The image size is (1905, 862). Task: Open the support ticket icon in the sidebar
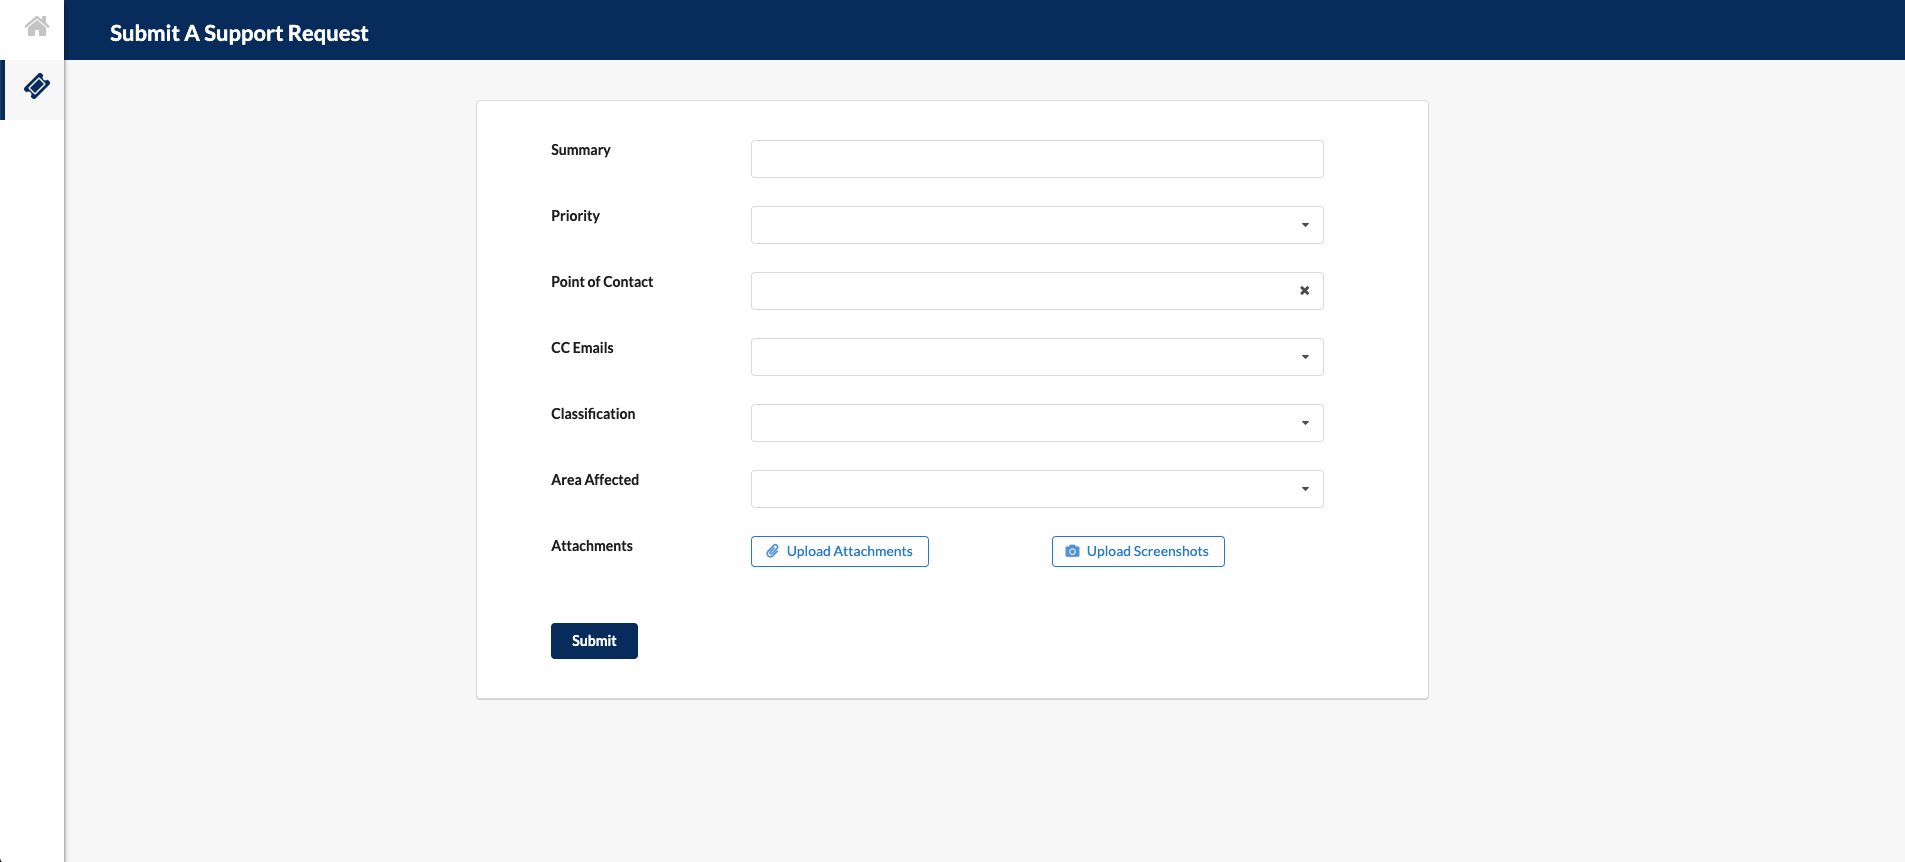[36, 87]
